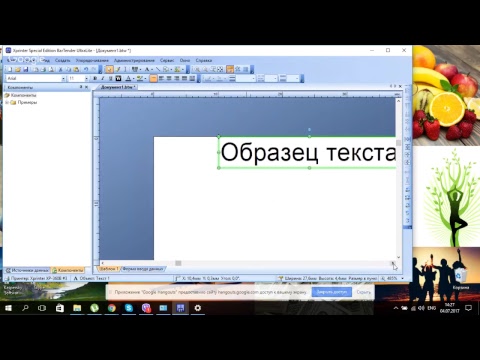Toggle Italic formatting

coord(102,78)
